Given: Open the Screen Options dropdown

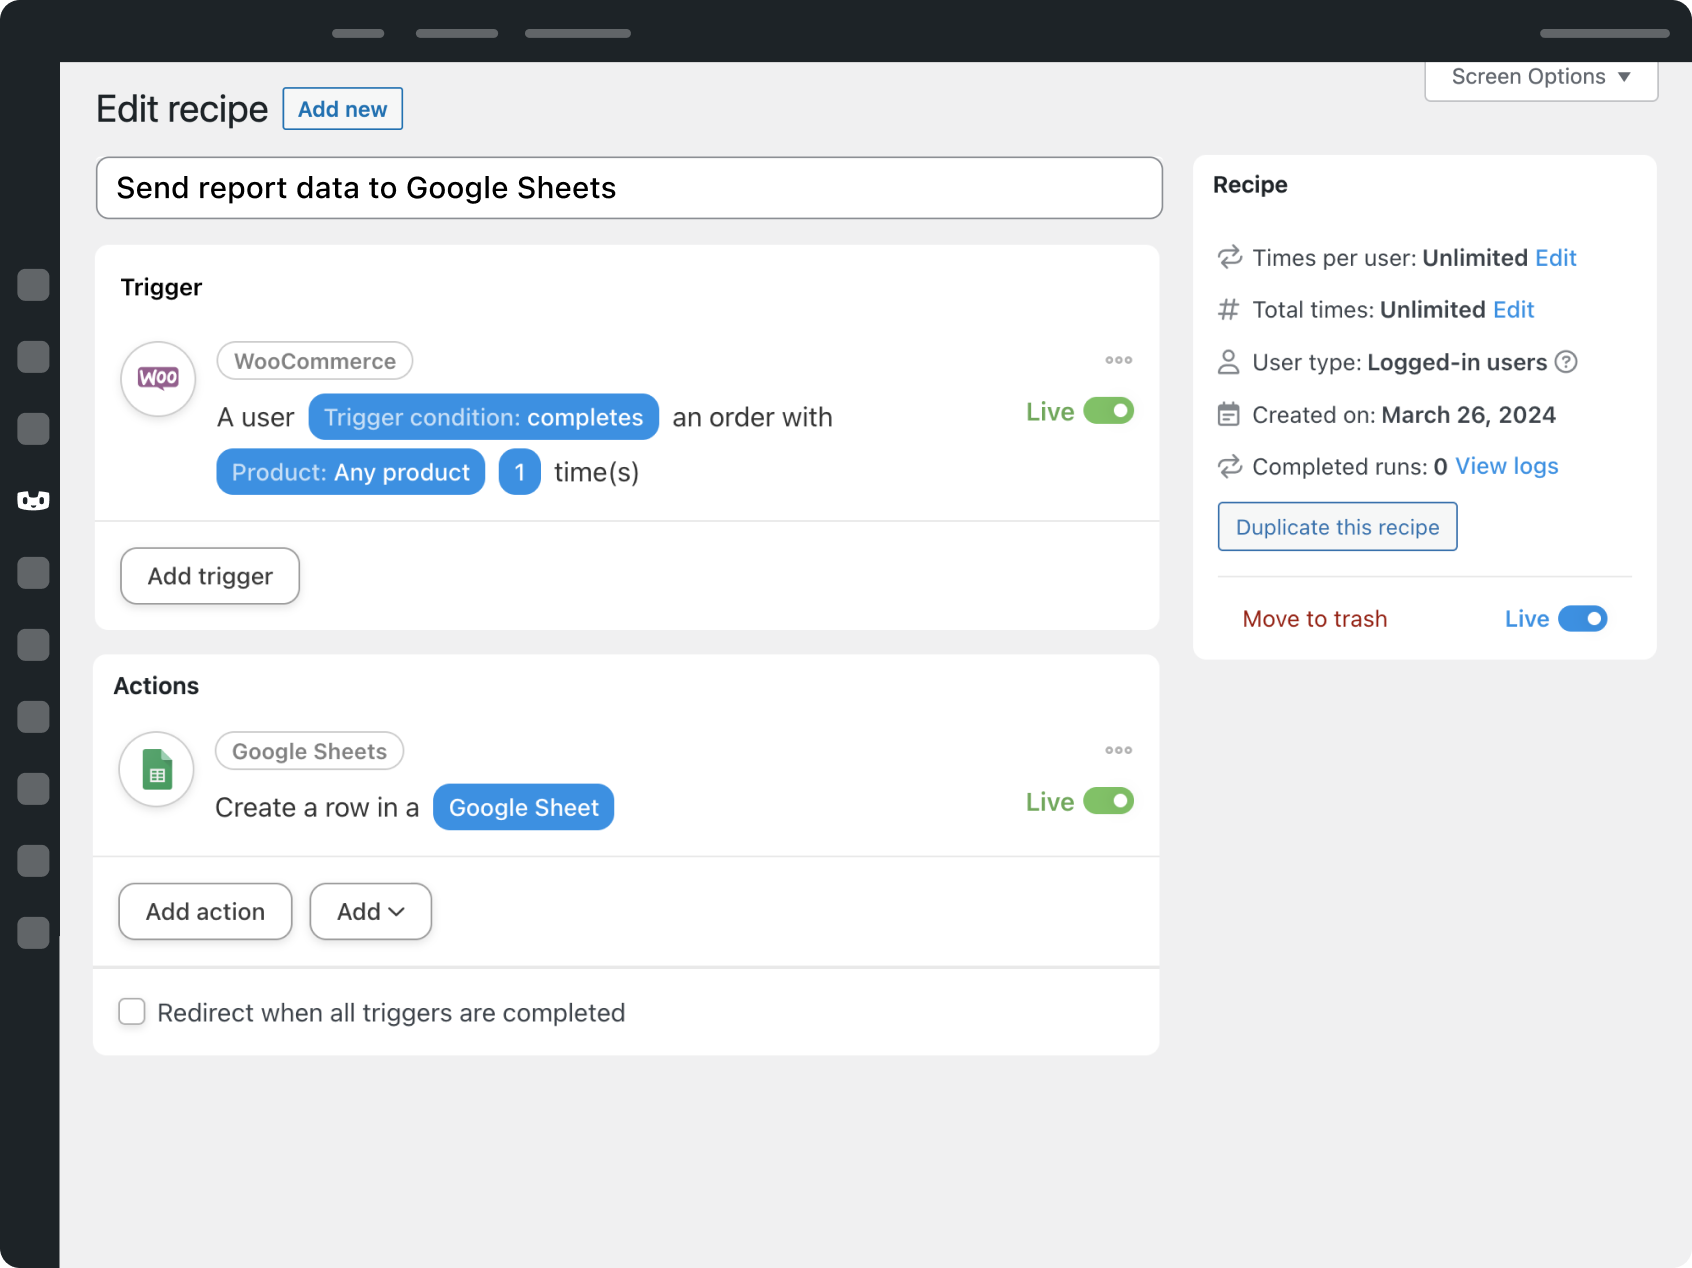Looking at the screenshot, I should point(1539,76).
